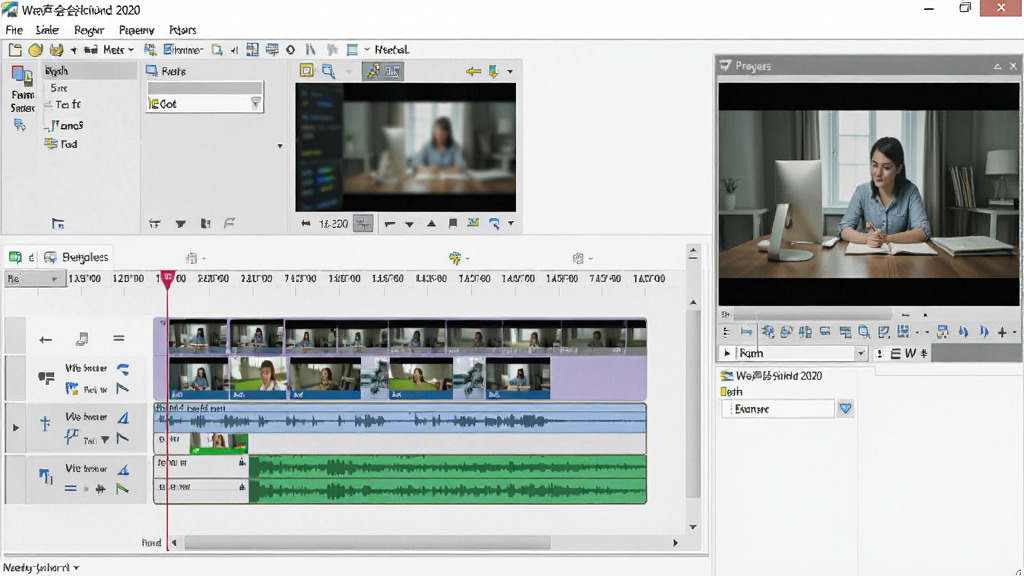Click the left arrow icon in top track header
The height and width of the screenshot is (576, 1024).
[46, 340]
